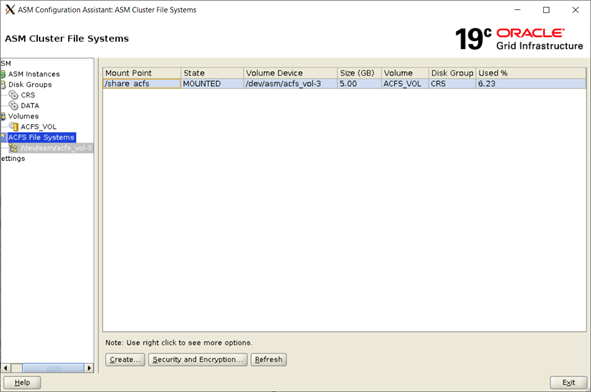Open the CRS disk group node

point(28,95)
